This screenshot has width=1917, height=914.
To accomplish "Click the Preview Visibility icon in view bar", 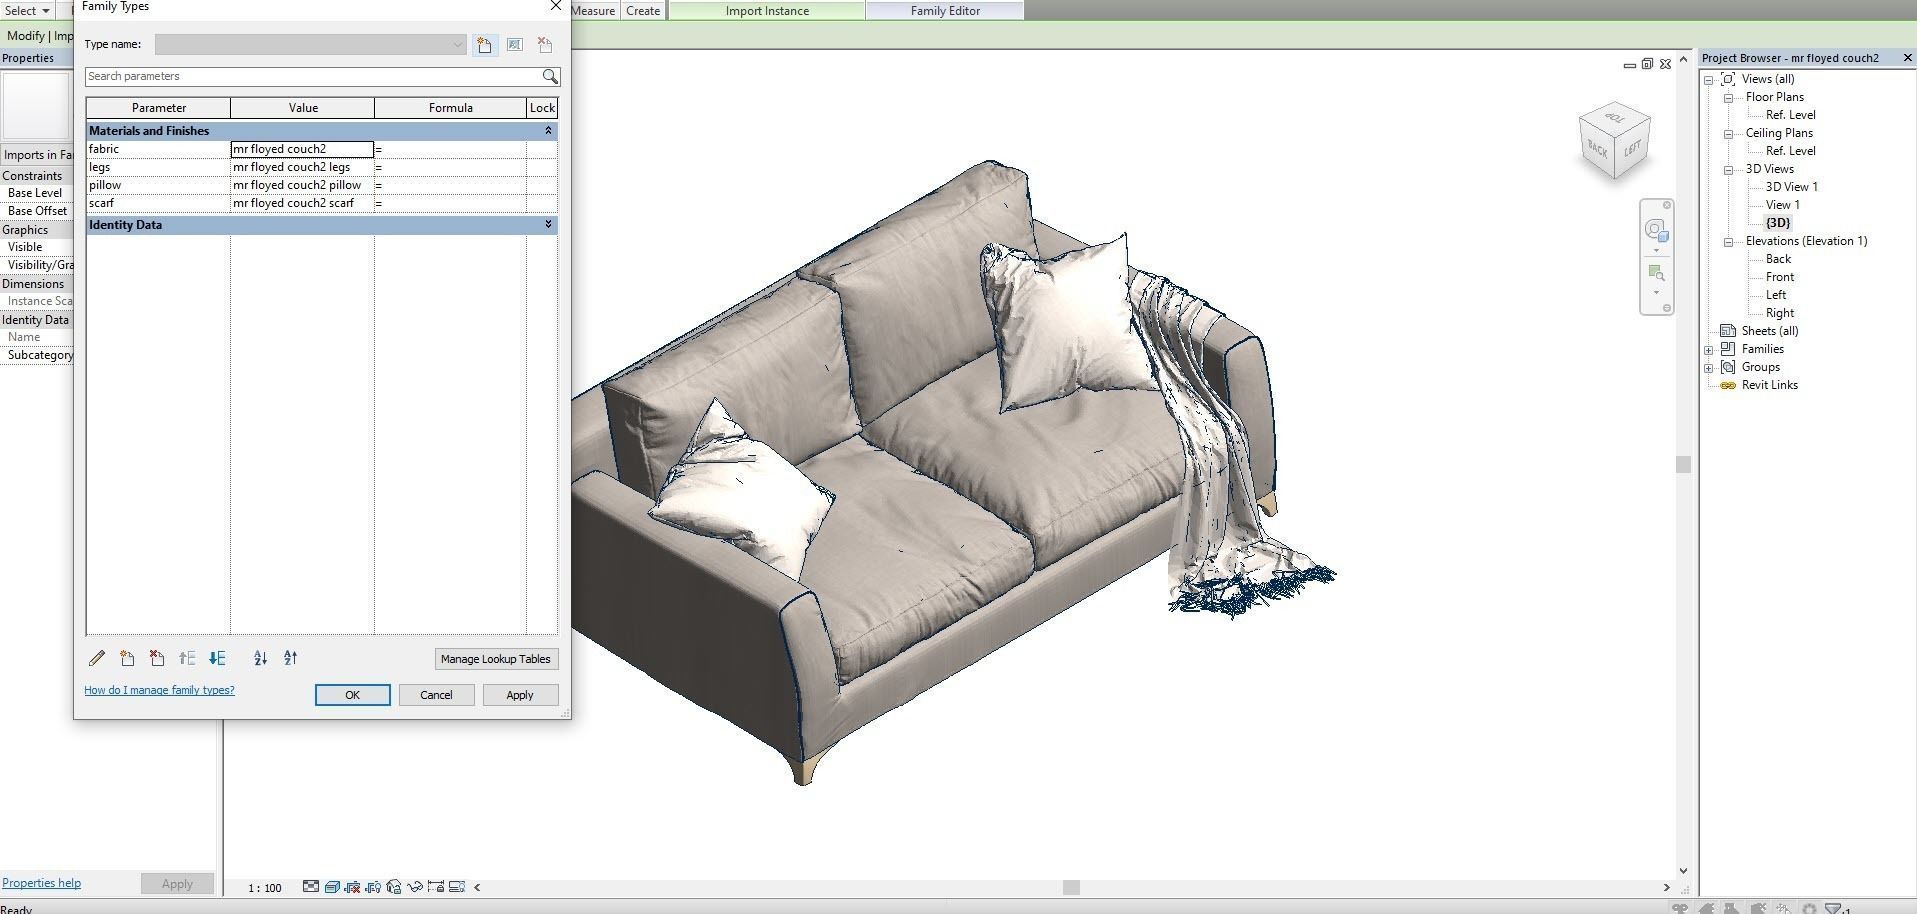I will [457, 887].
